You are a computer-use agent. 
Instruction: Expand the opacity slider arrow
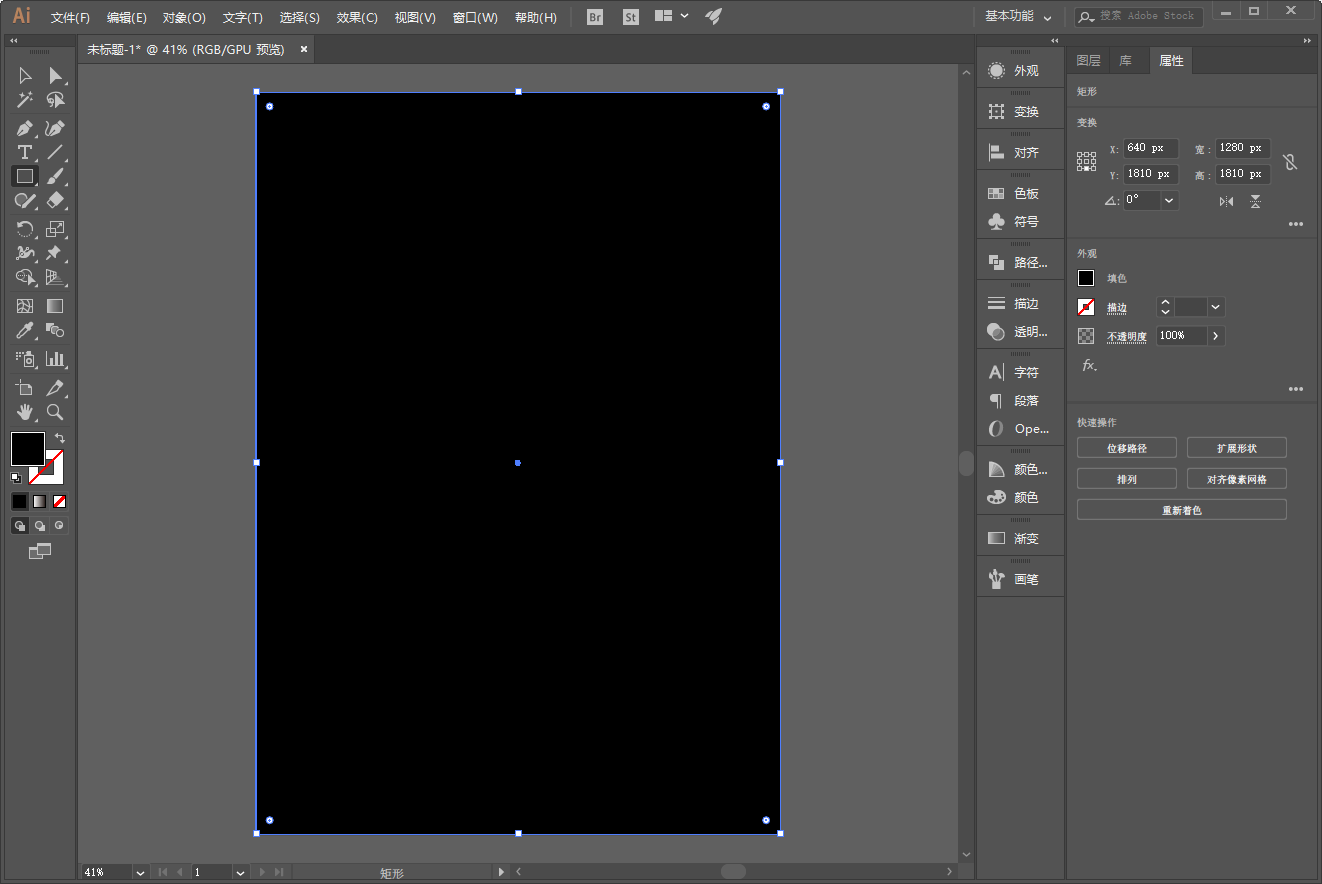pos(1216,336)
